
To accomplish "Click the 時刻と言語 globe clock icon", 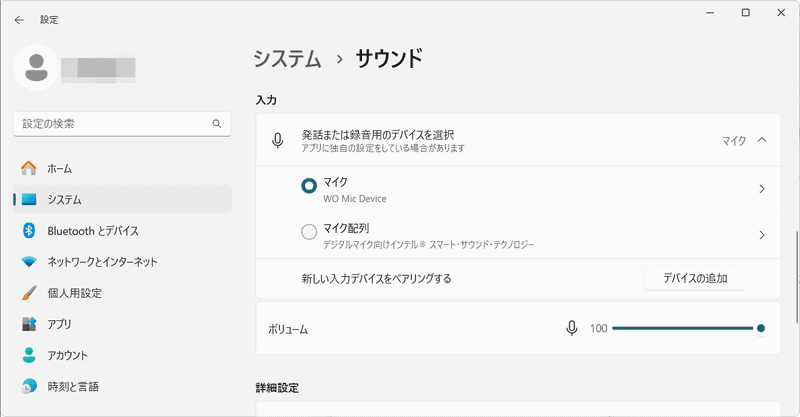I will (29, 386).
